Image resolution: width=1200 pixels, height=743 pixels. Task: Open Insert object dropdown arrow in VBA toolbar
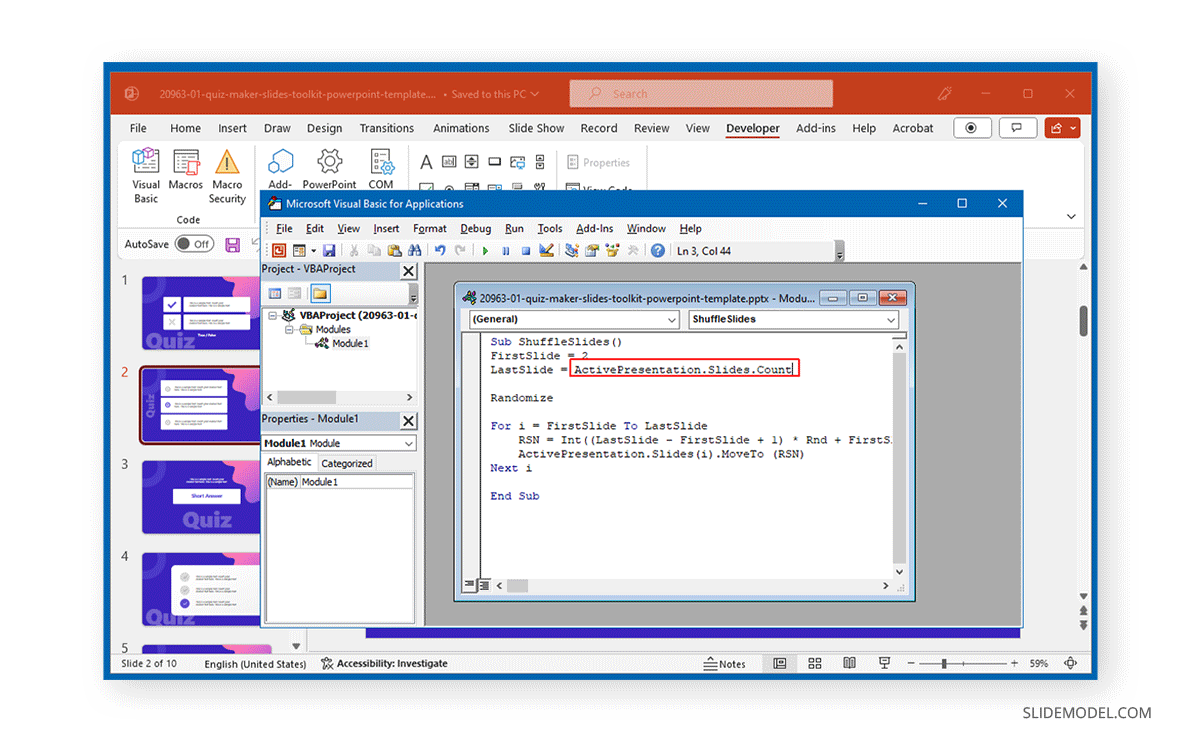(x=313, y=251)
